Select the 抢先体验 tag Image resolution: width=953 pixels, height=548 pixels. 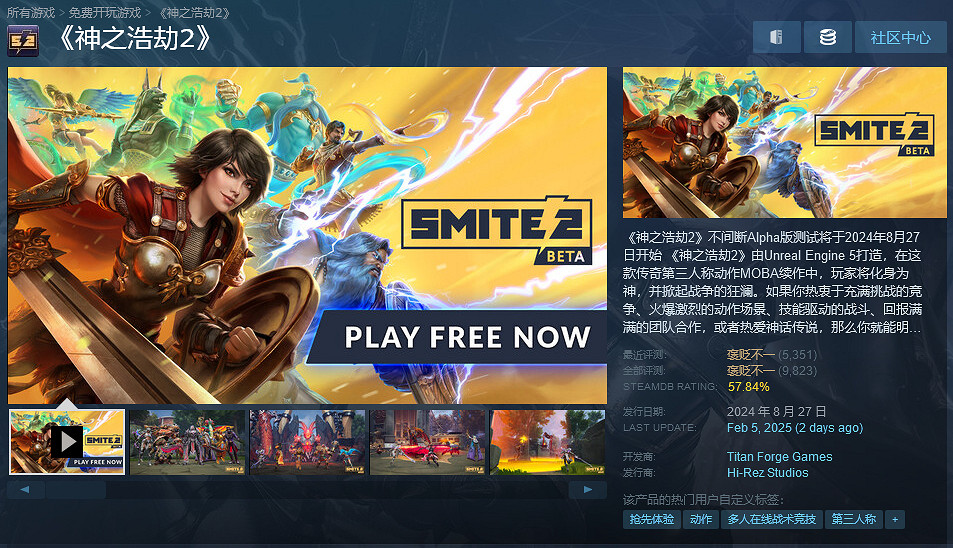652,519
